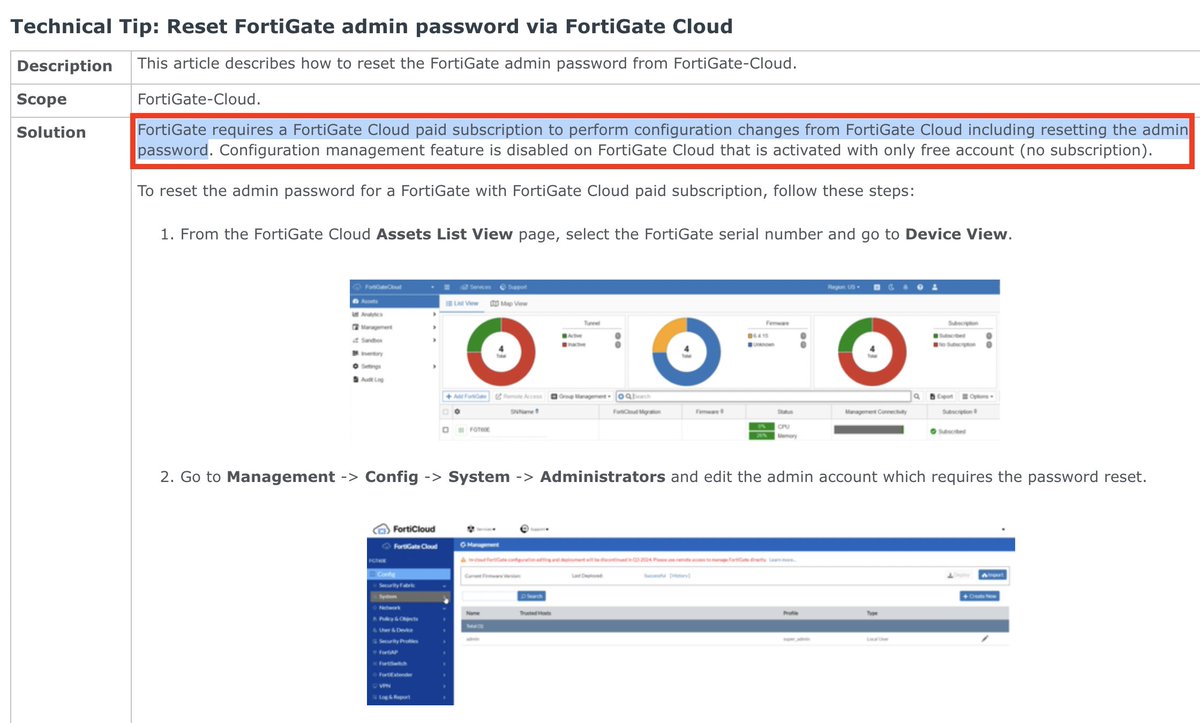
Task: Click the Tunnel donut chart
Action: click(501, 352)
